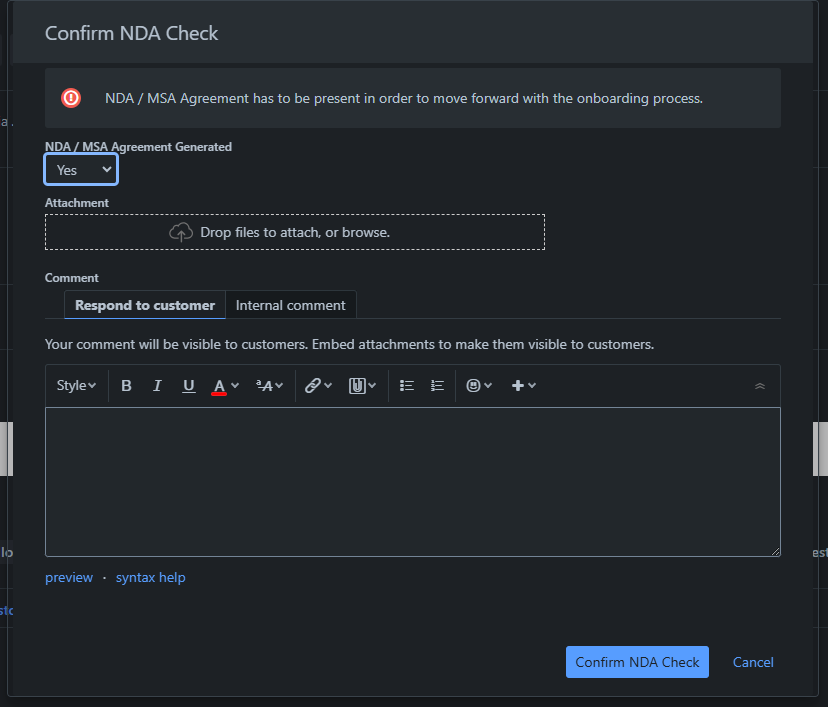Image resolution: width=828 pixels, height=707 pixels.
Task: Click the Confirm NDA Check dialog title
Action: (x=131, y=33)
